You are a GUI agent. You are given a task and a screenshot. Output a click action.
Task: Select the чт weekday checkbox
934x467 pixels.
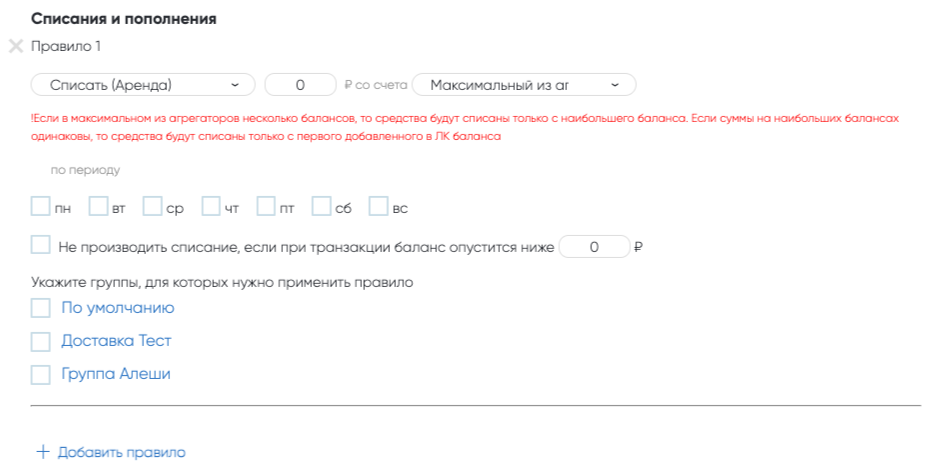pyautogui.click(x=211, y=207)
